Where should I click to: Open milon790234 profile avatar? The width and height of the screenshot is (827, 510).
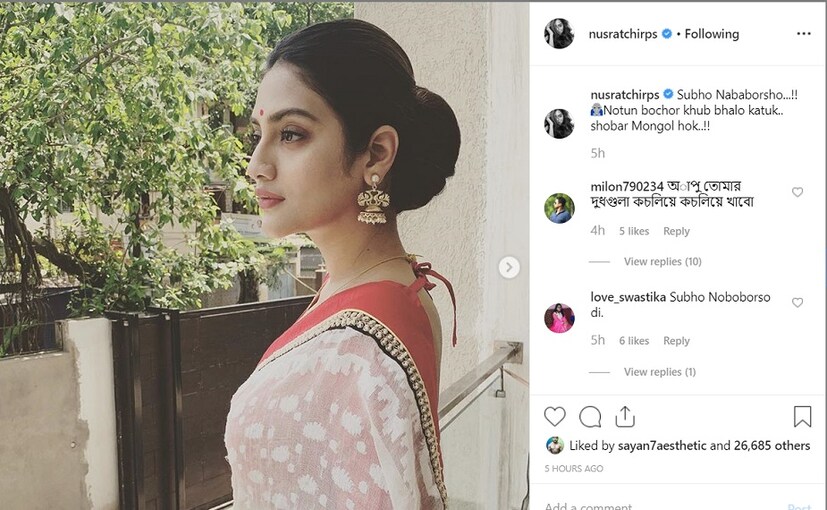tap(559, 208)
